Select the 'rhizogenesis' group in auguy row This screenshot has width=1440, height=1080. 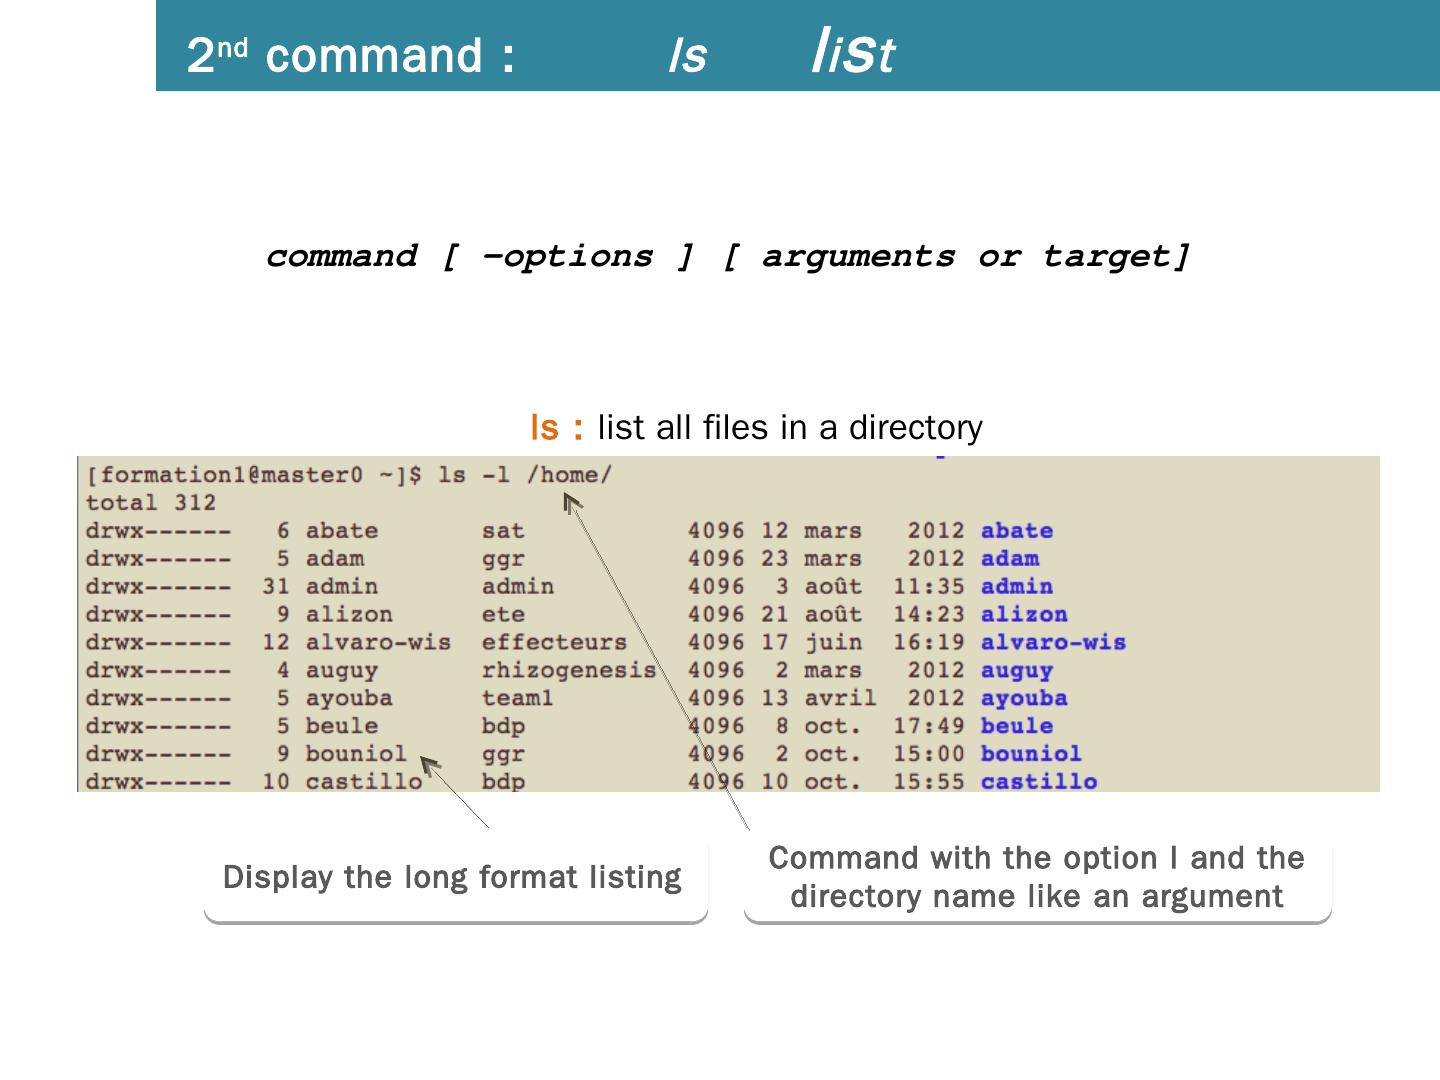click(x=568, y=671)
